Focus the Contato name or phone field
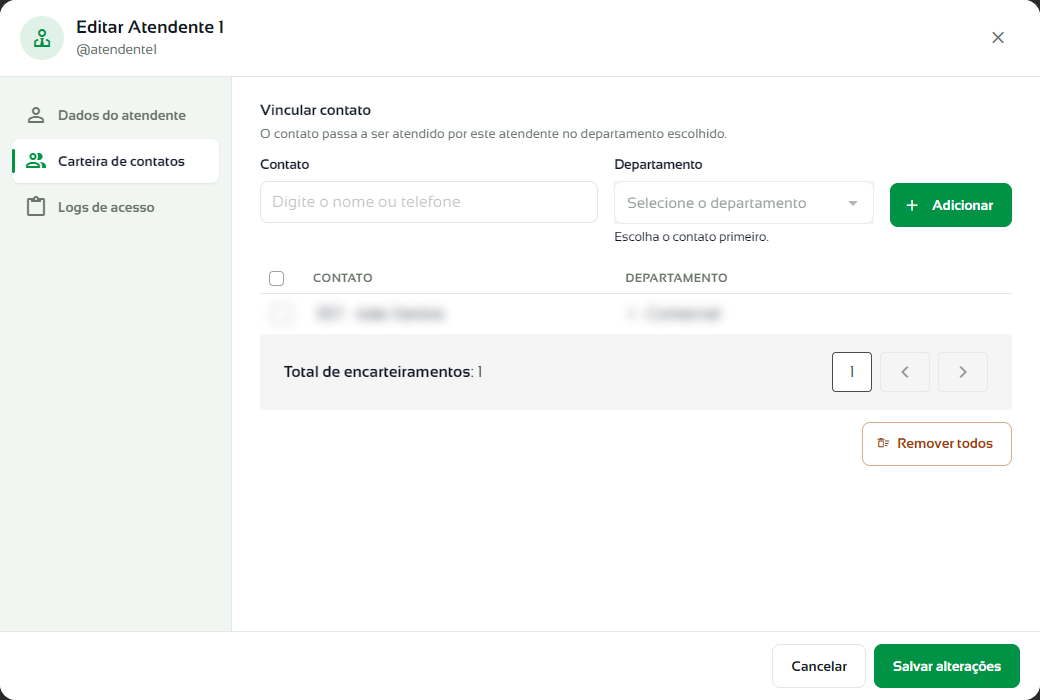The width and height of the screenshot is (1040, 700). click(428, 202)
